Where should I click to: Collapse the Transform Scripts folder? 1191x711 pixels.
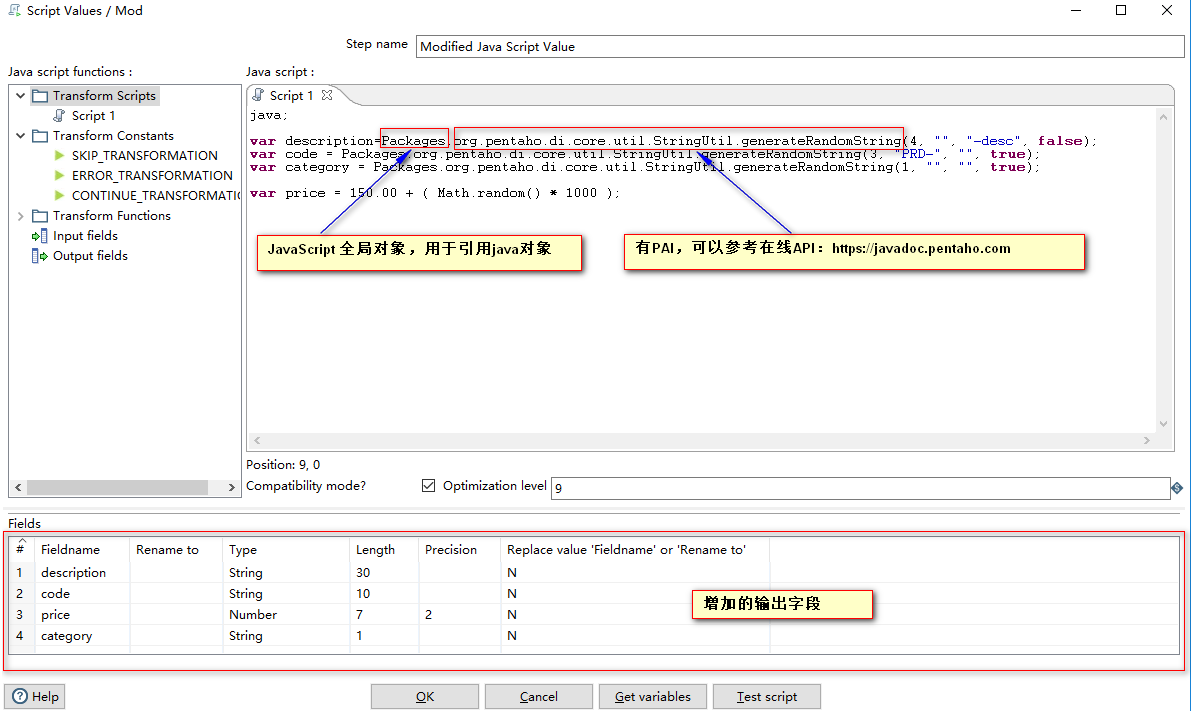[20, 95]
